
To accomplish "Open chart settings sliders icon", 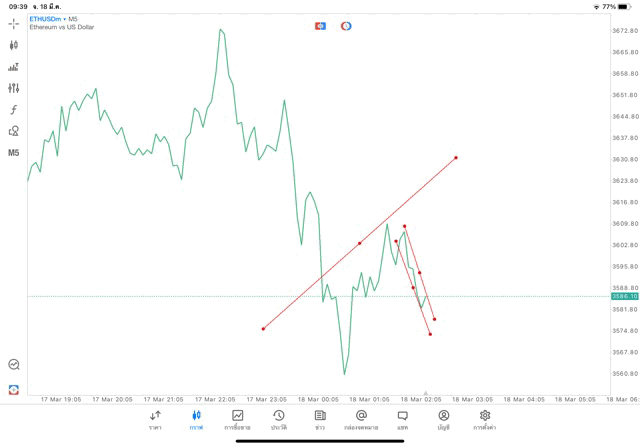I will [13, 88].
